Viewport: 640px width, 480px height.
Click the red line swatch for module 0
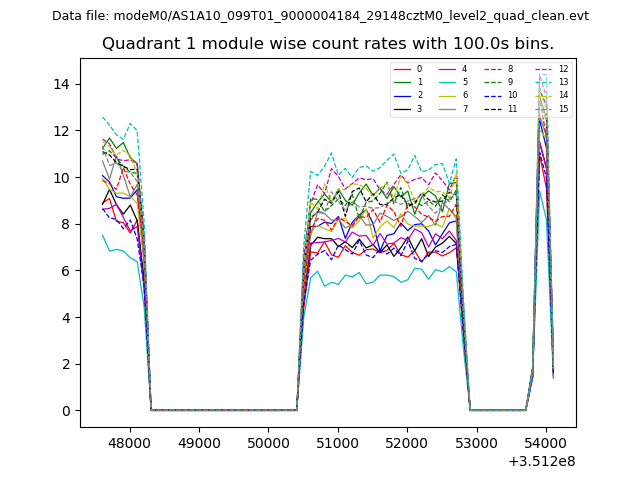point(402,69)
